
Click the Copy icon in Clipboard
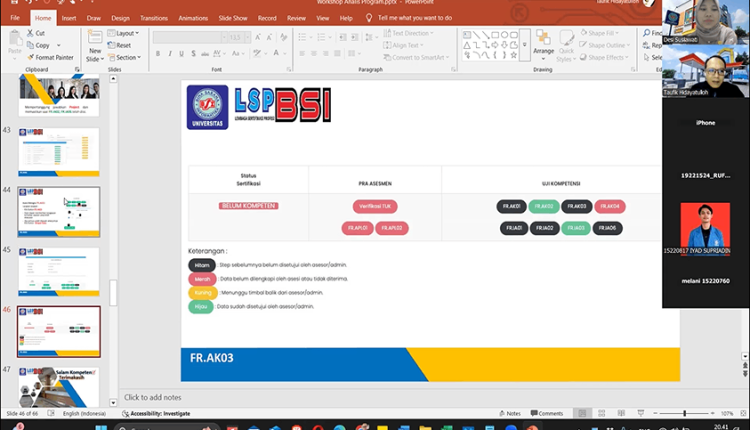(31, 45)
